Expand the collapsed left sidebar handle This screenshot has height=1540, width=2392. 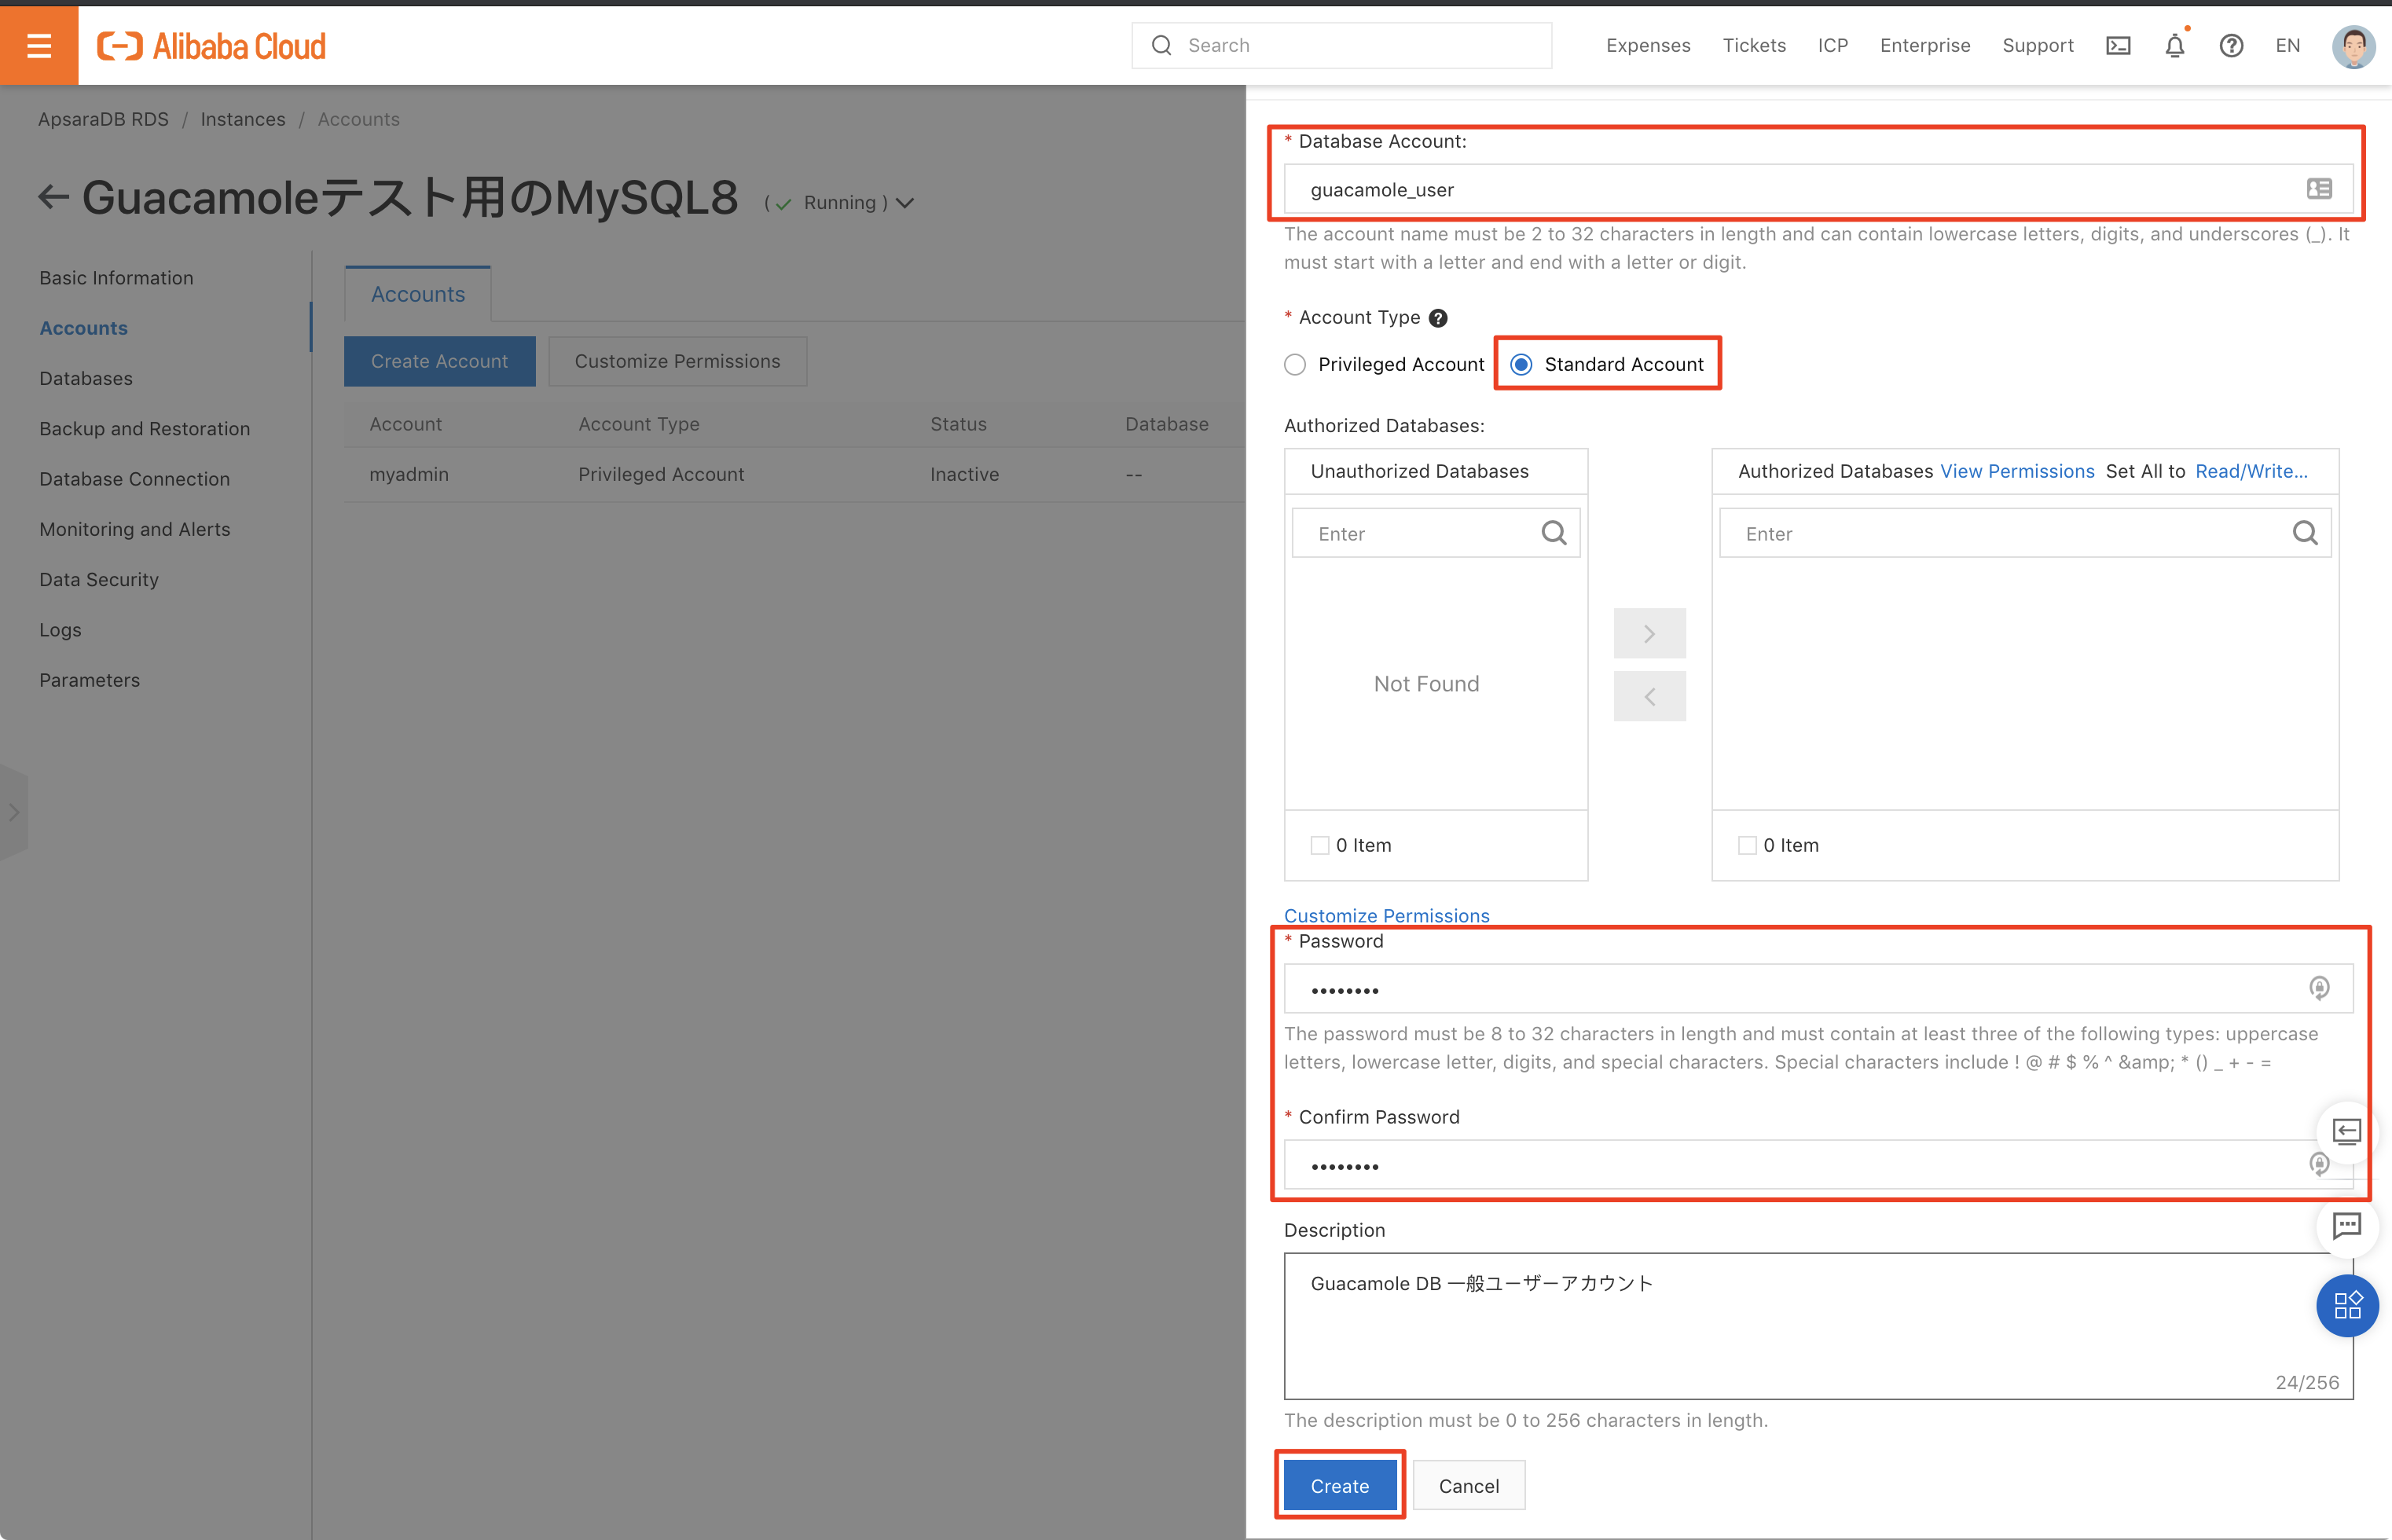(x=14, y=812)
